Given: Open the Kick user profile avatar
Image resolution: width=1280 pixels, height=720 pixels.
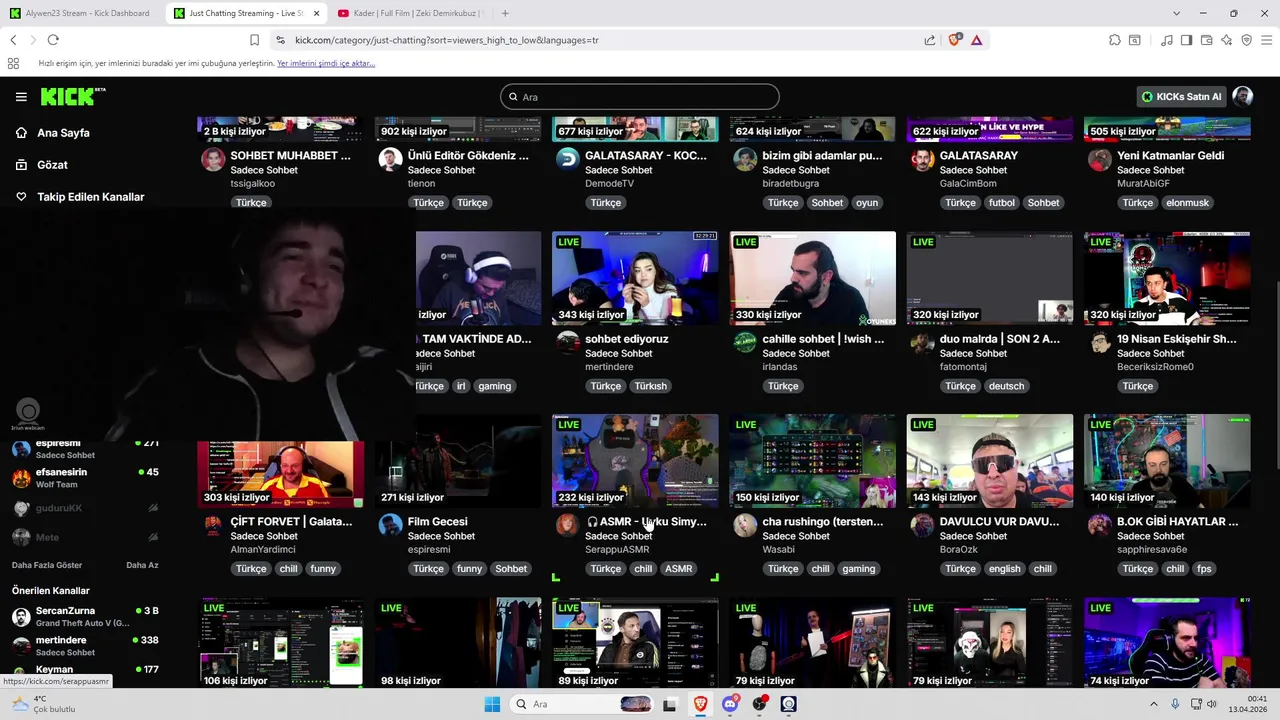Looking at the screenshot, I should 1243,97.
